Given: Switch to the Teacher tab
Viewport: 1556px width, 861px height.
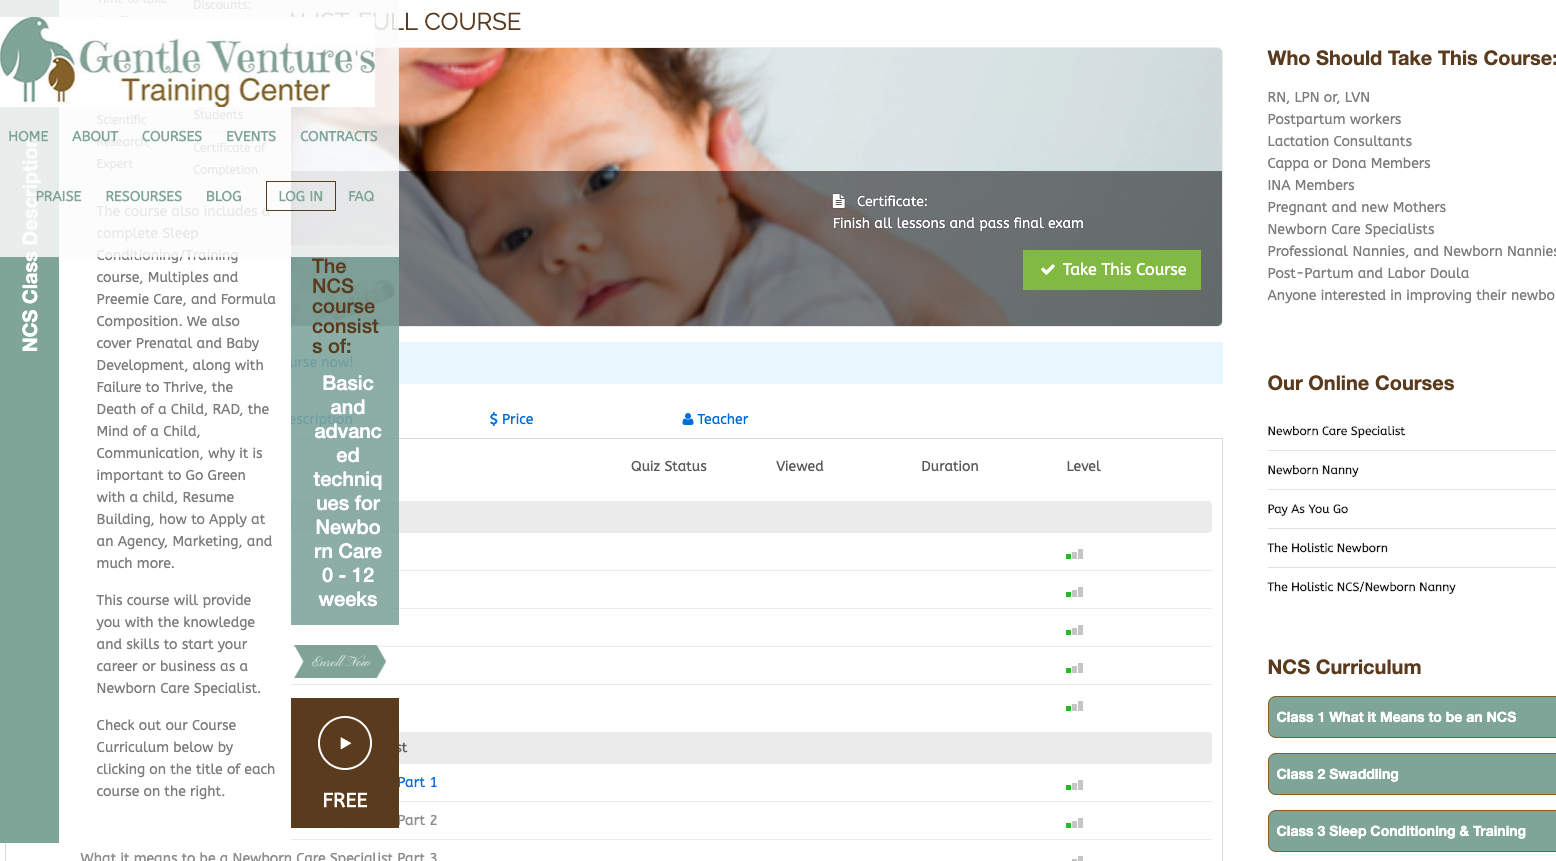Looking at the screenshot, I should pyautogui.click(x=715, y=419).
